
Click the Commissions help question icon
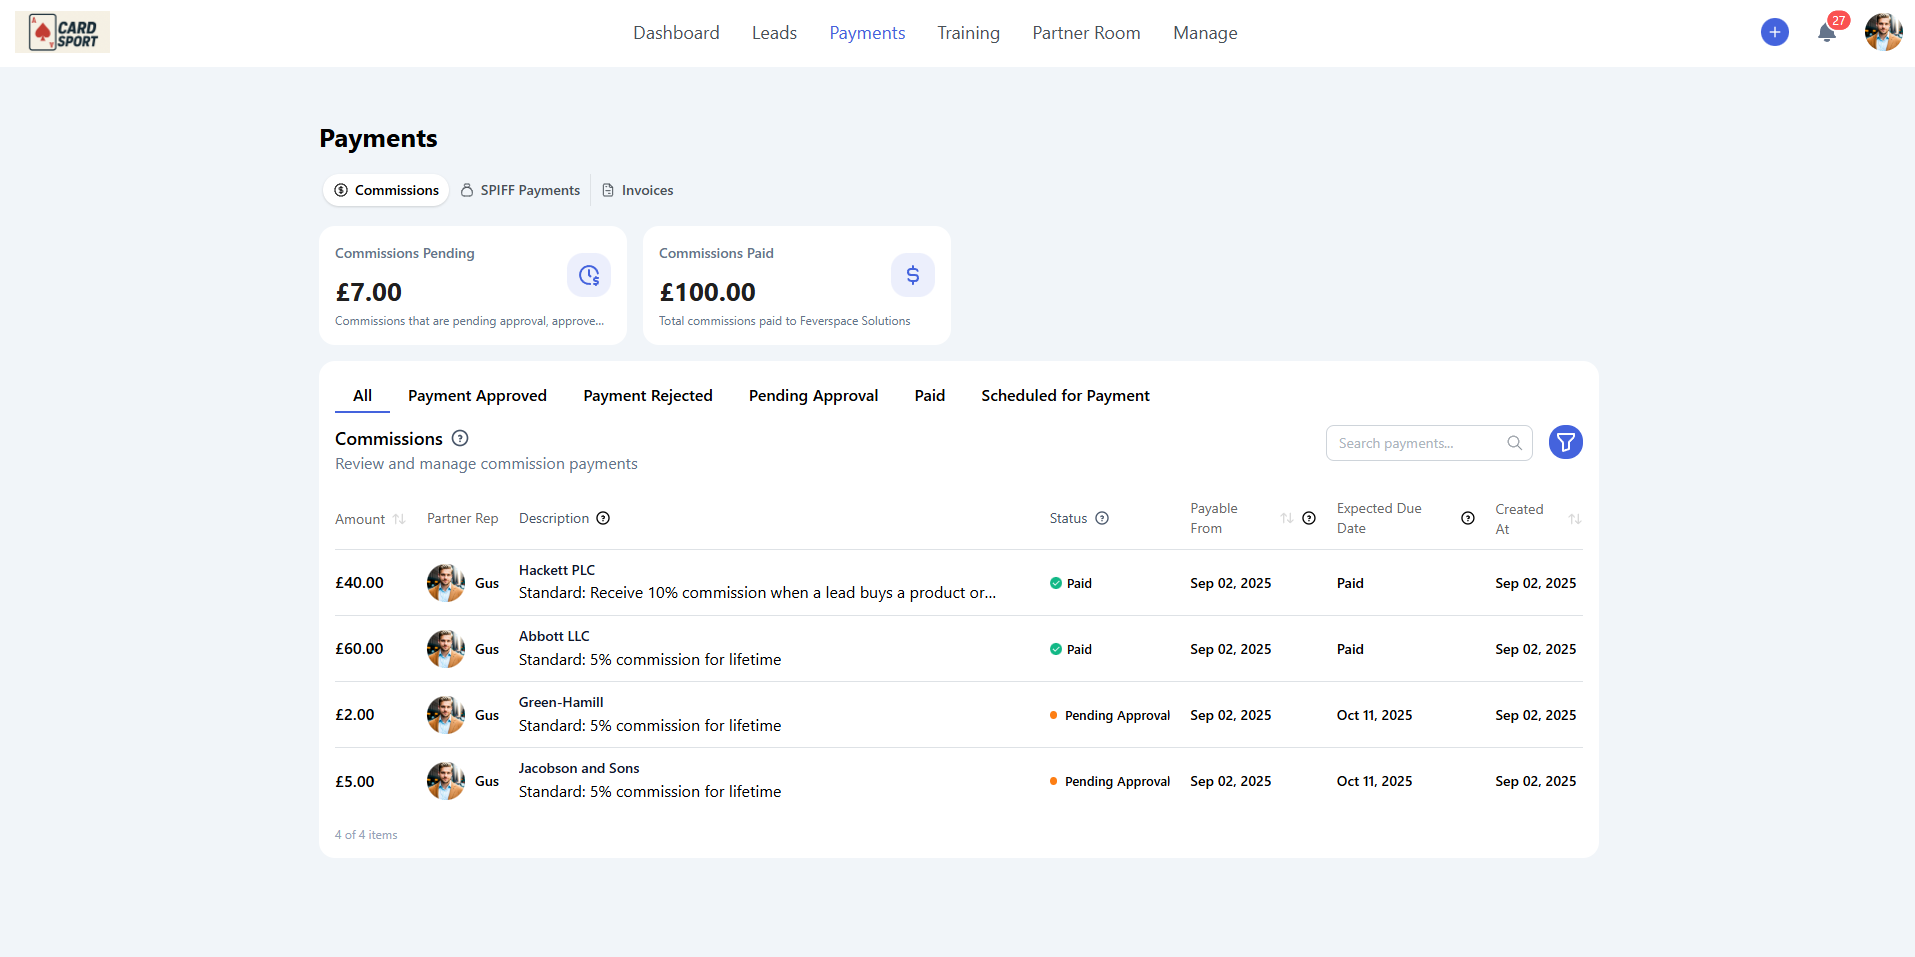pos(460,438)
